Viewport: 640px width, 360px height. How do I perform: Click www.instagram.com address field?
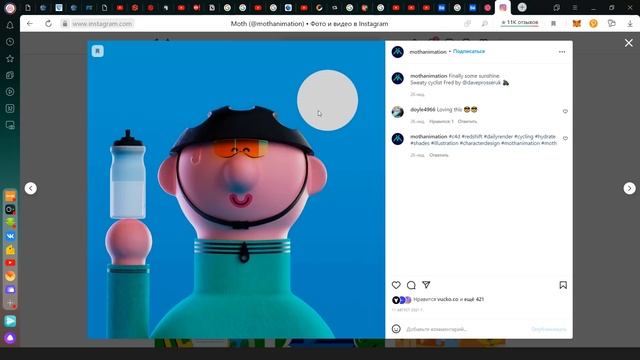102,24
